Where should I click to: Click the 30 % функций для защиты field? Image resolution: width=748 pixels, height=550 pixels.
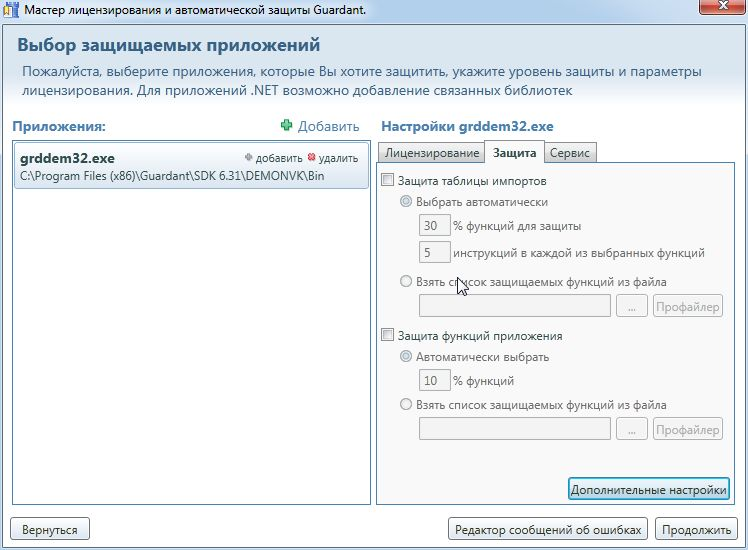(x=434, y=226)
